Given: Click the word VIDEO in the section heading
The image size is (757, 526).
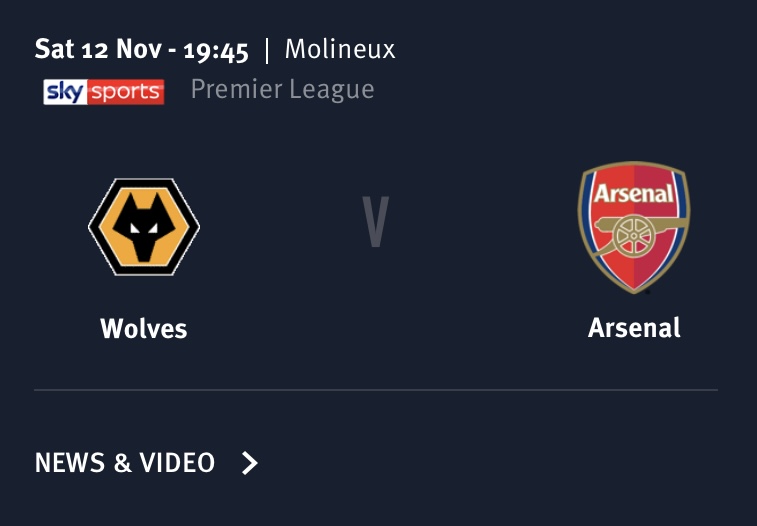Looking at the screenshot, I should [x=177, y=463].
